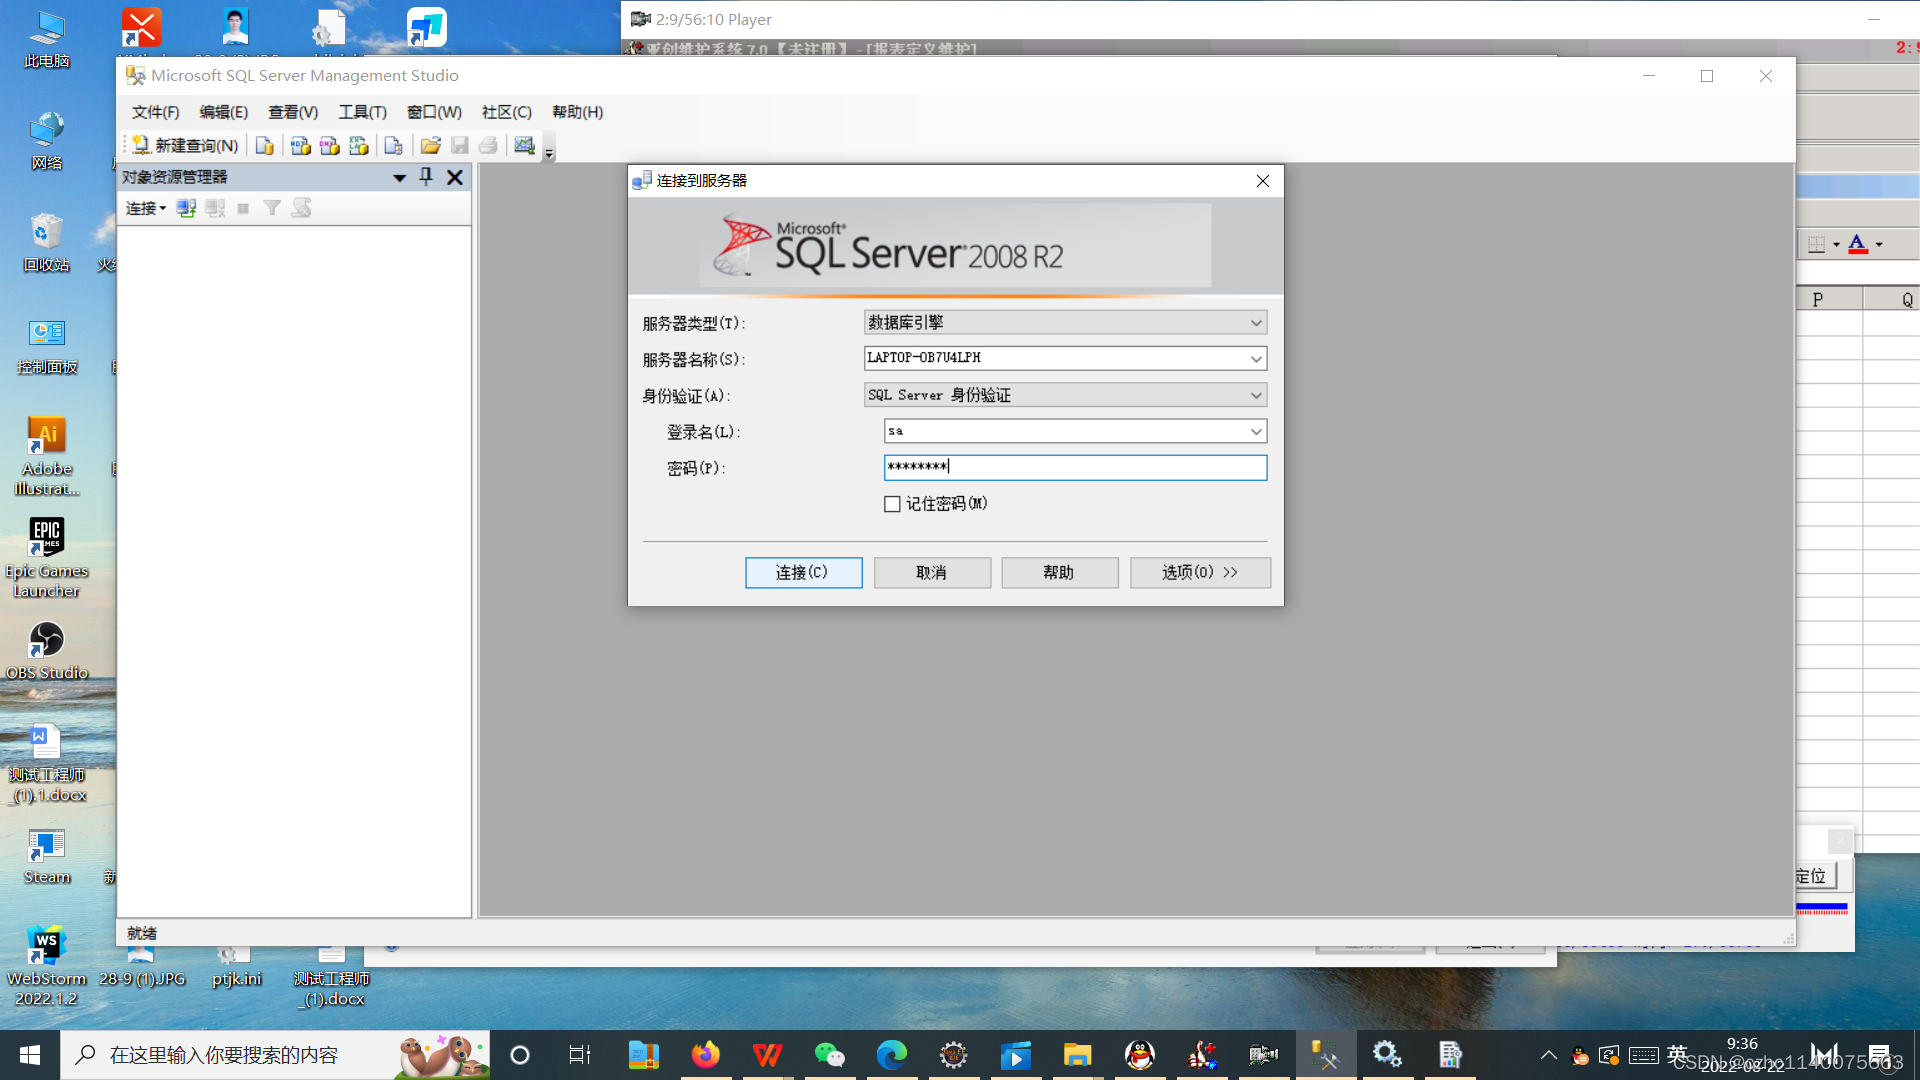Click the server name text field LAPTOP-OB7U4LPH
This screenshot has width=1920, height=1080.
tap(1055, 358)
